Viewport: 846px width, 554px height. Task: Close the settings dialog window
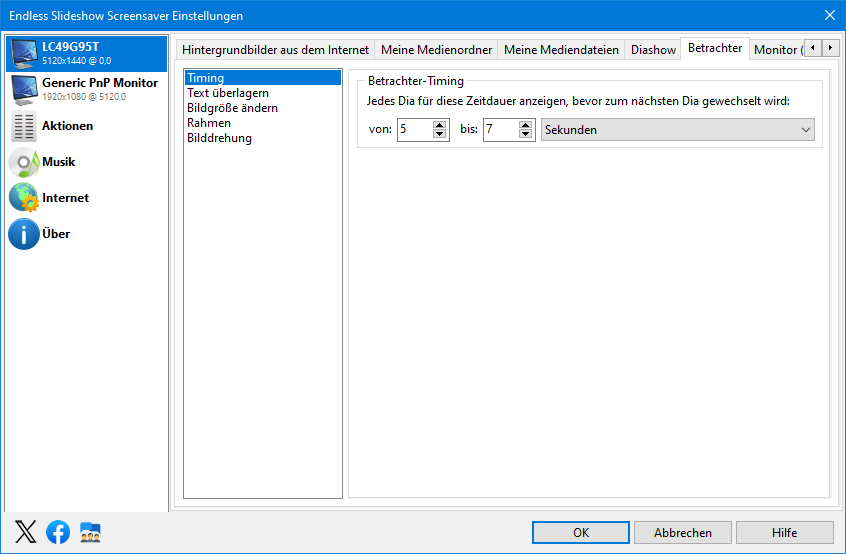tap(830, 15)
